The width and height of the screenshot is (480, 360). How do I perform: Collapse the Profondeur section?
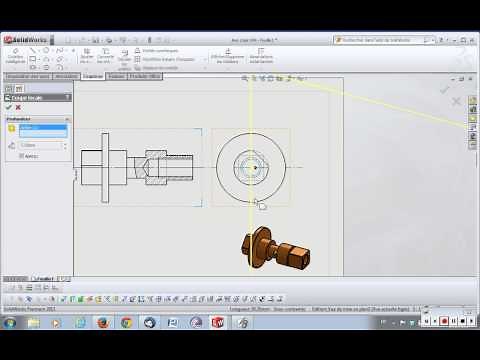pyautogui.click(x=67, y=119)
